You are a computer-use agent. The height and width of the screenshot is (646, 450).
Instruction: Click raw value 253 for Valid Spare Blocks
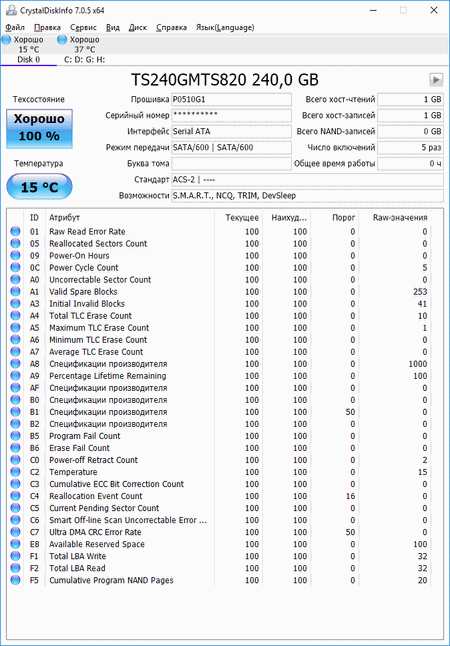point(420,292)
